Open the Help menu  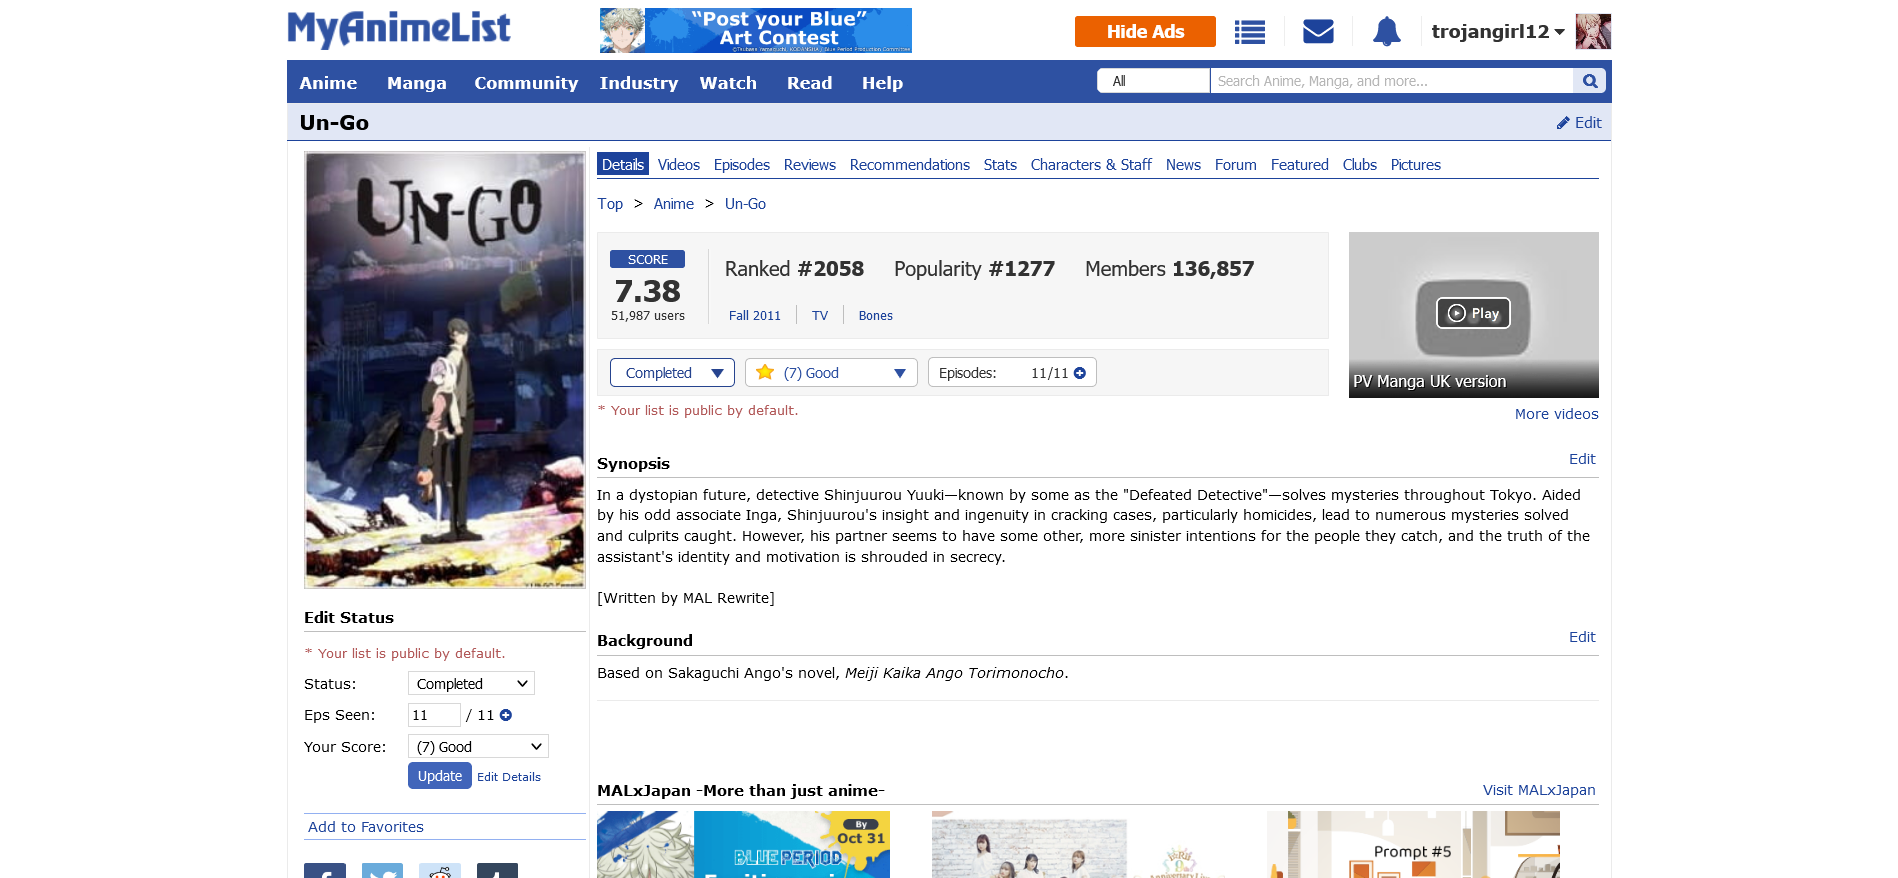point(882,83)
